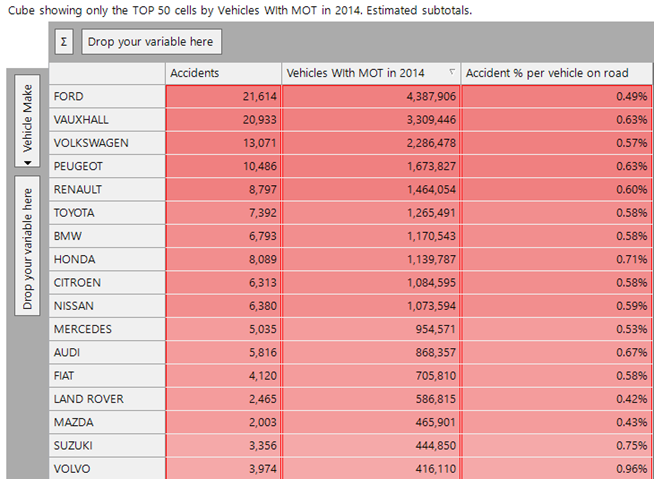
Task: Click the BMW row header
Action: click(x=107, y=236)
